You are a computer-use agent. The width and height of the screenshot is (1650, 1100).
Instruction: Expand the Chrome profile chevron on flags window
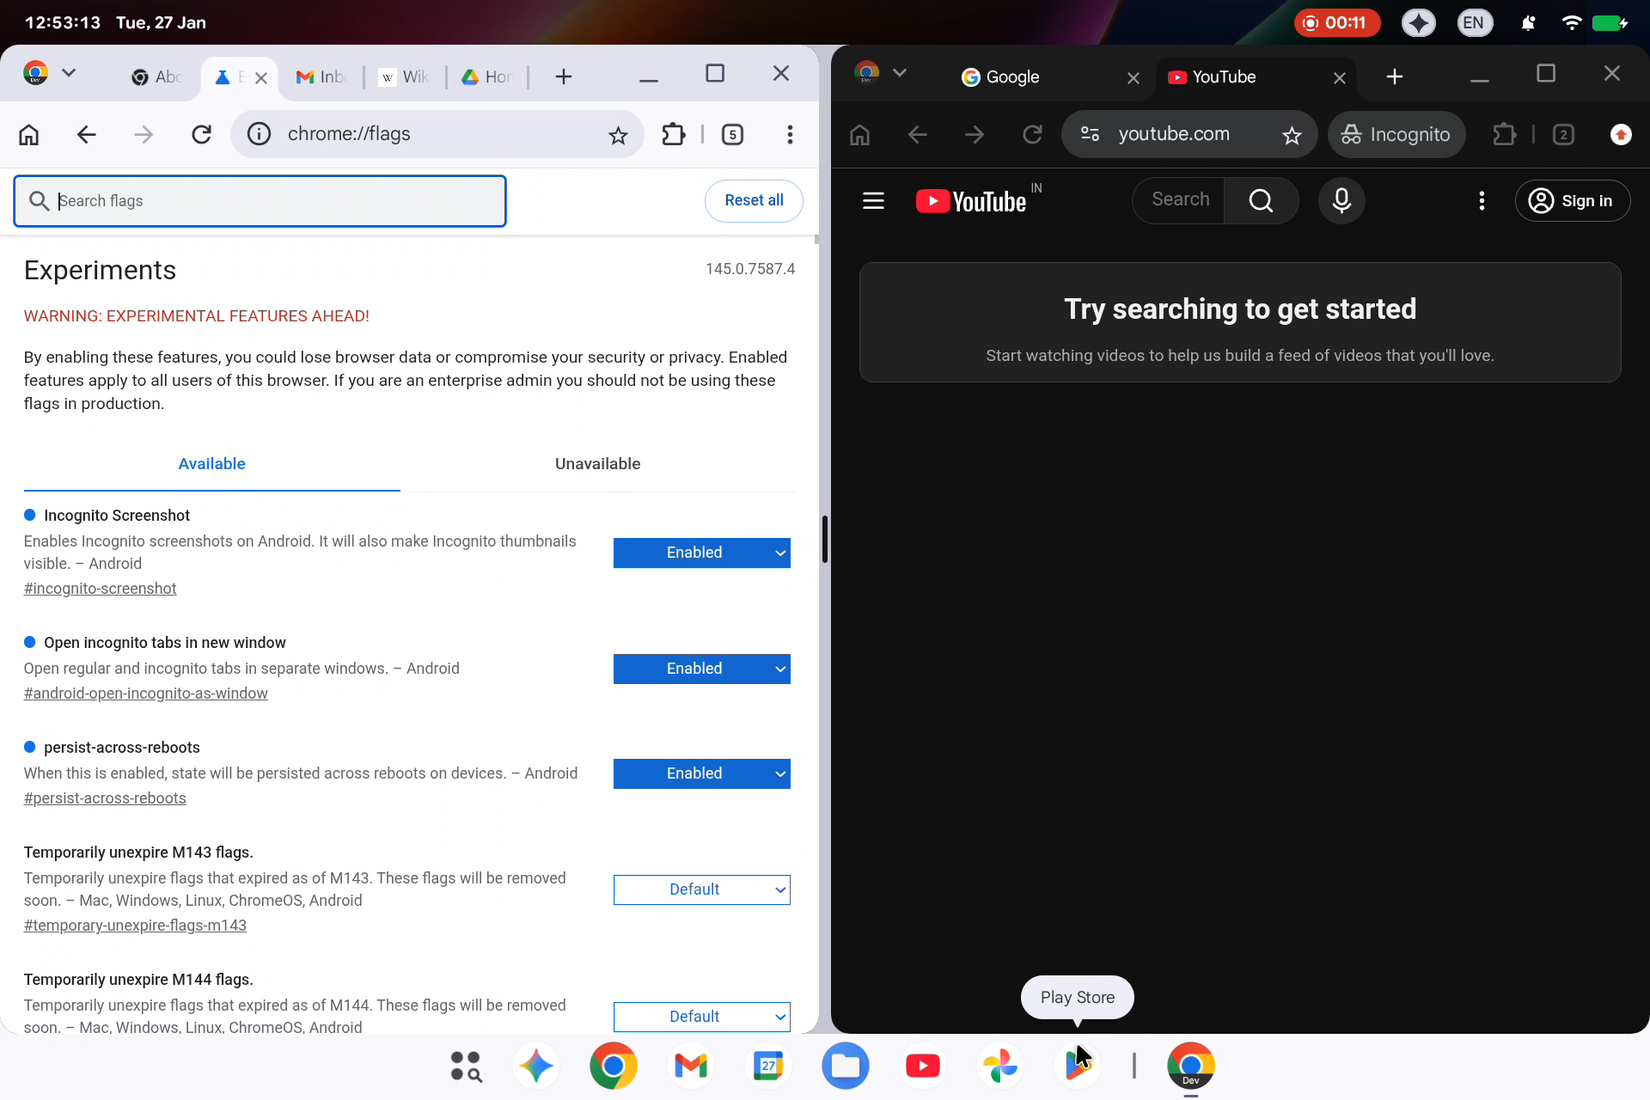(x=68, y=72)
